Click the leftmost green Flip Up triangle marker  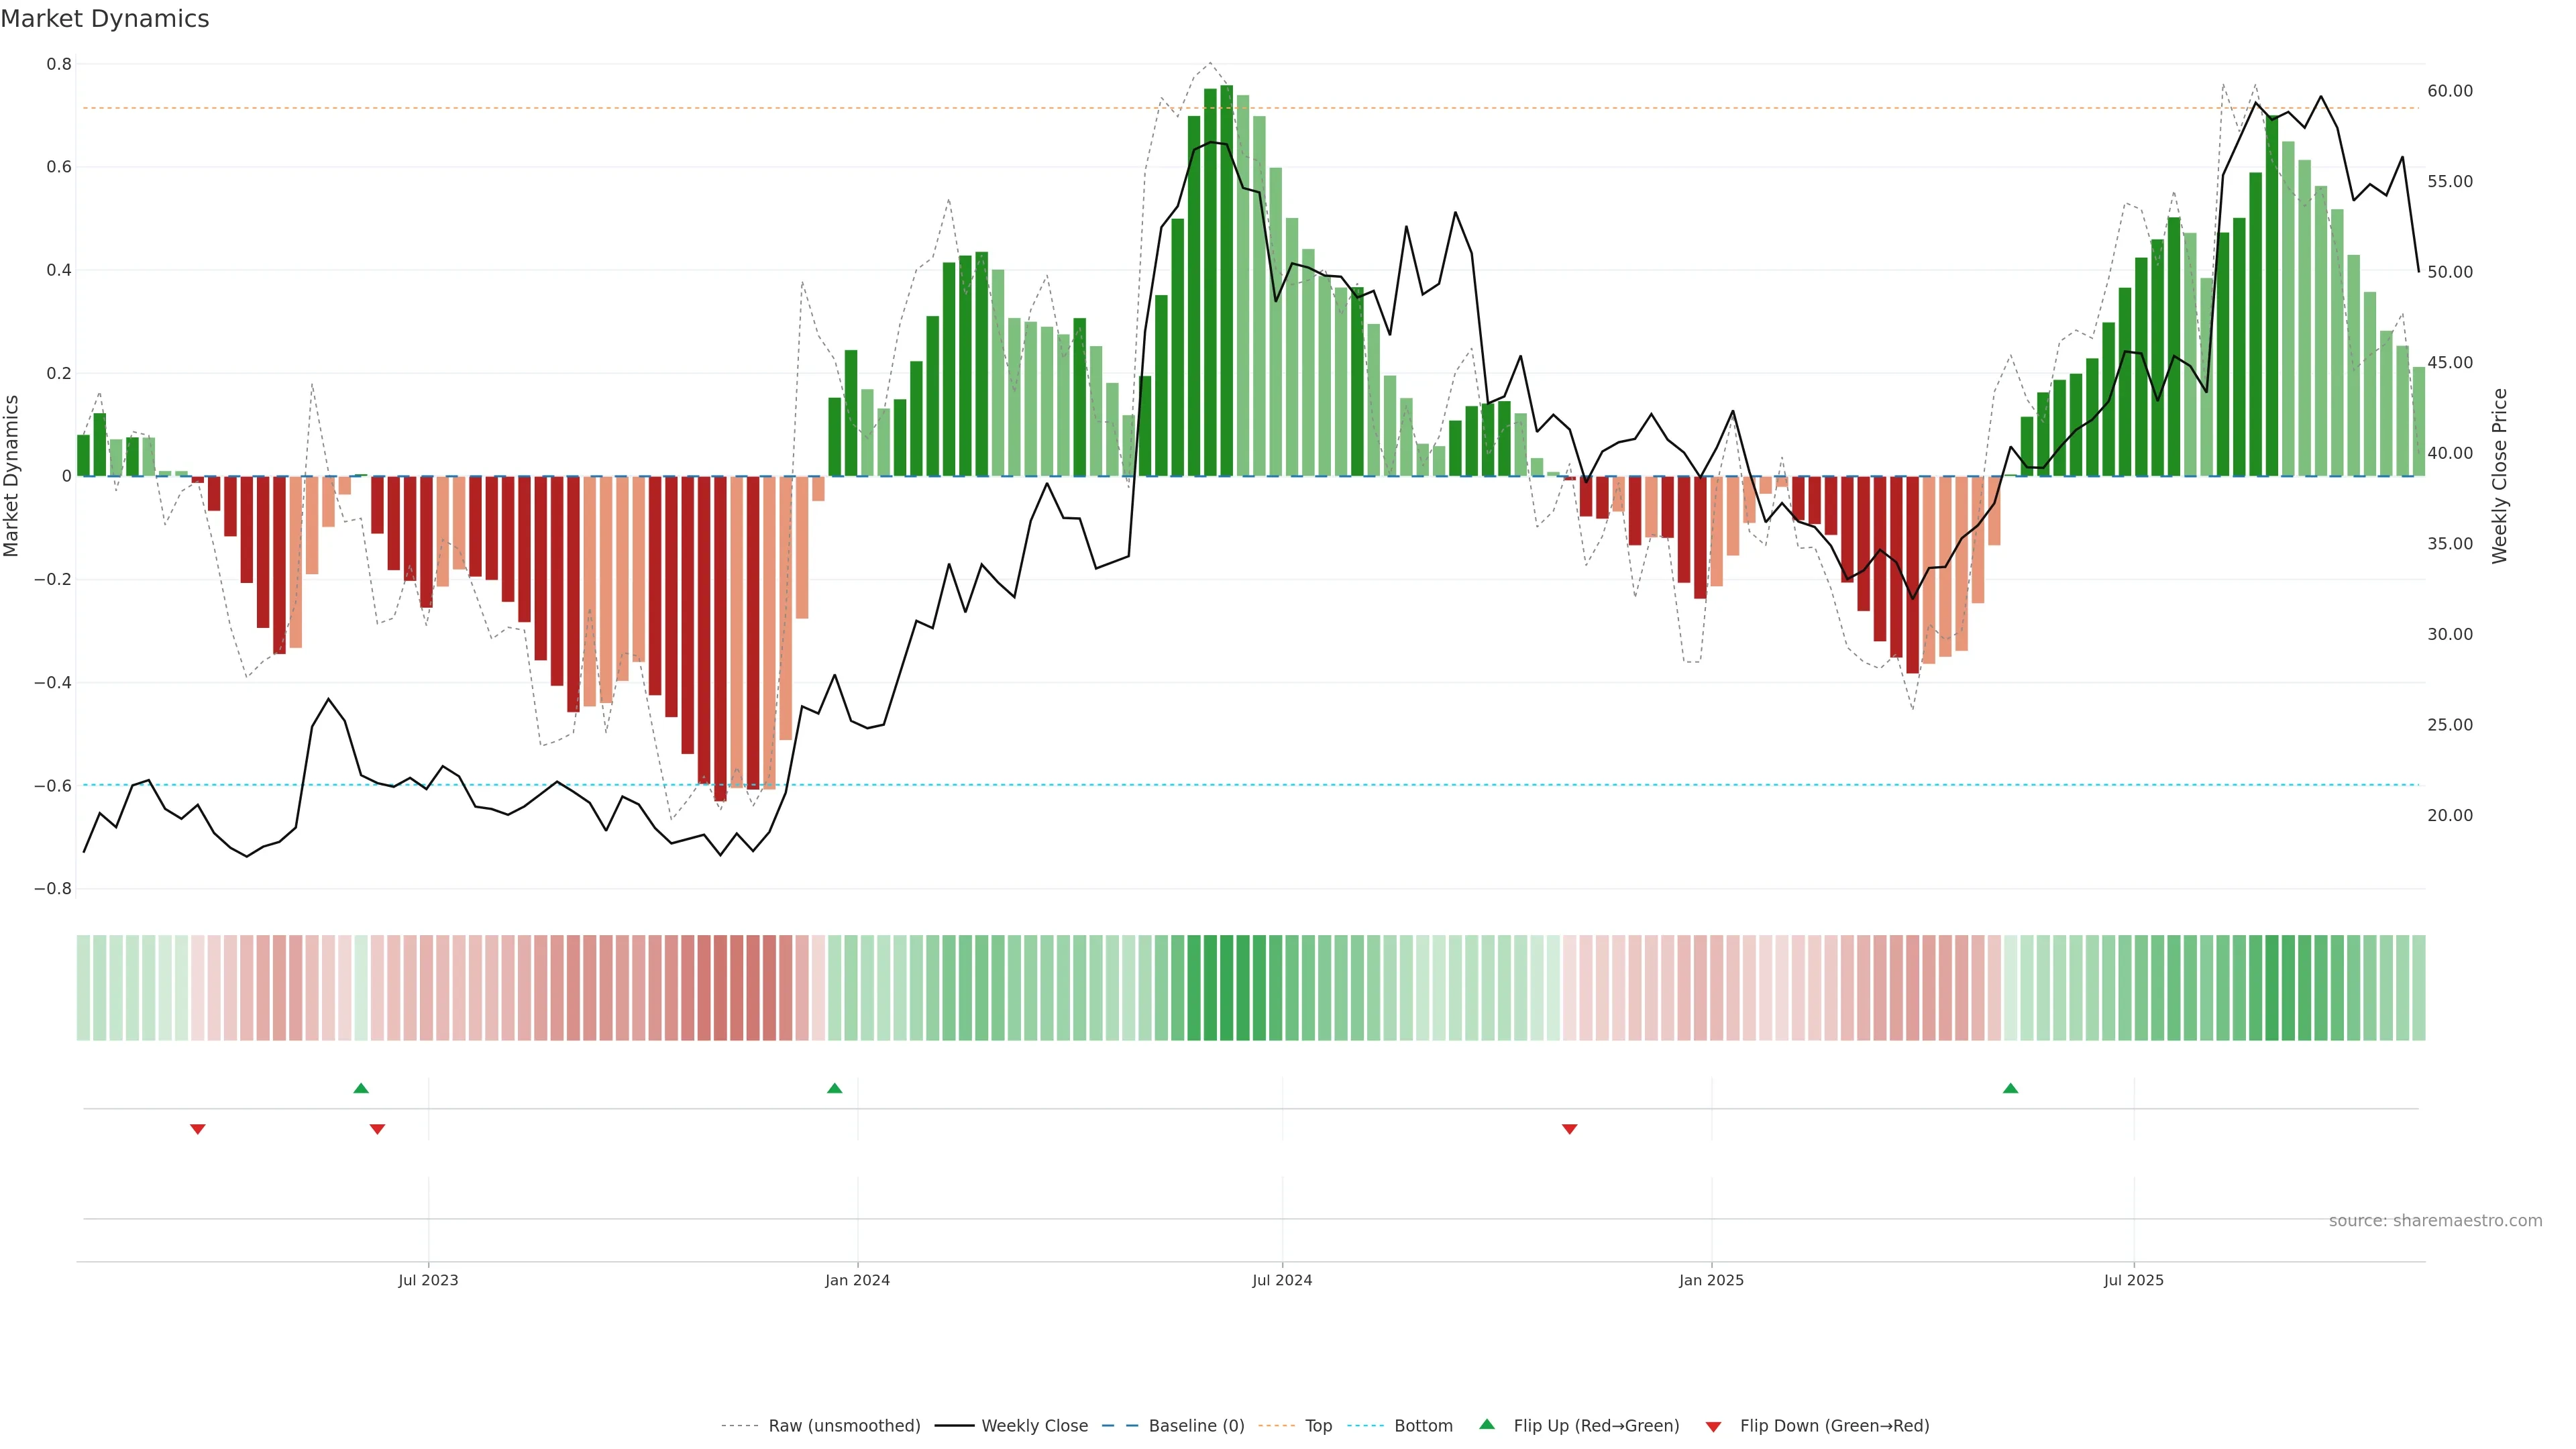361,1088
